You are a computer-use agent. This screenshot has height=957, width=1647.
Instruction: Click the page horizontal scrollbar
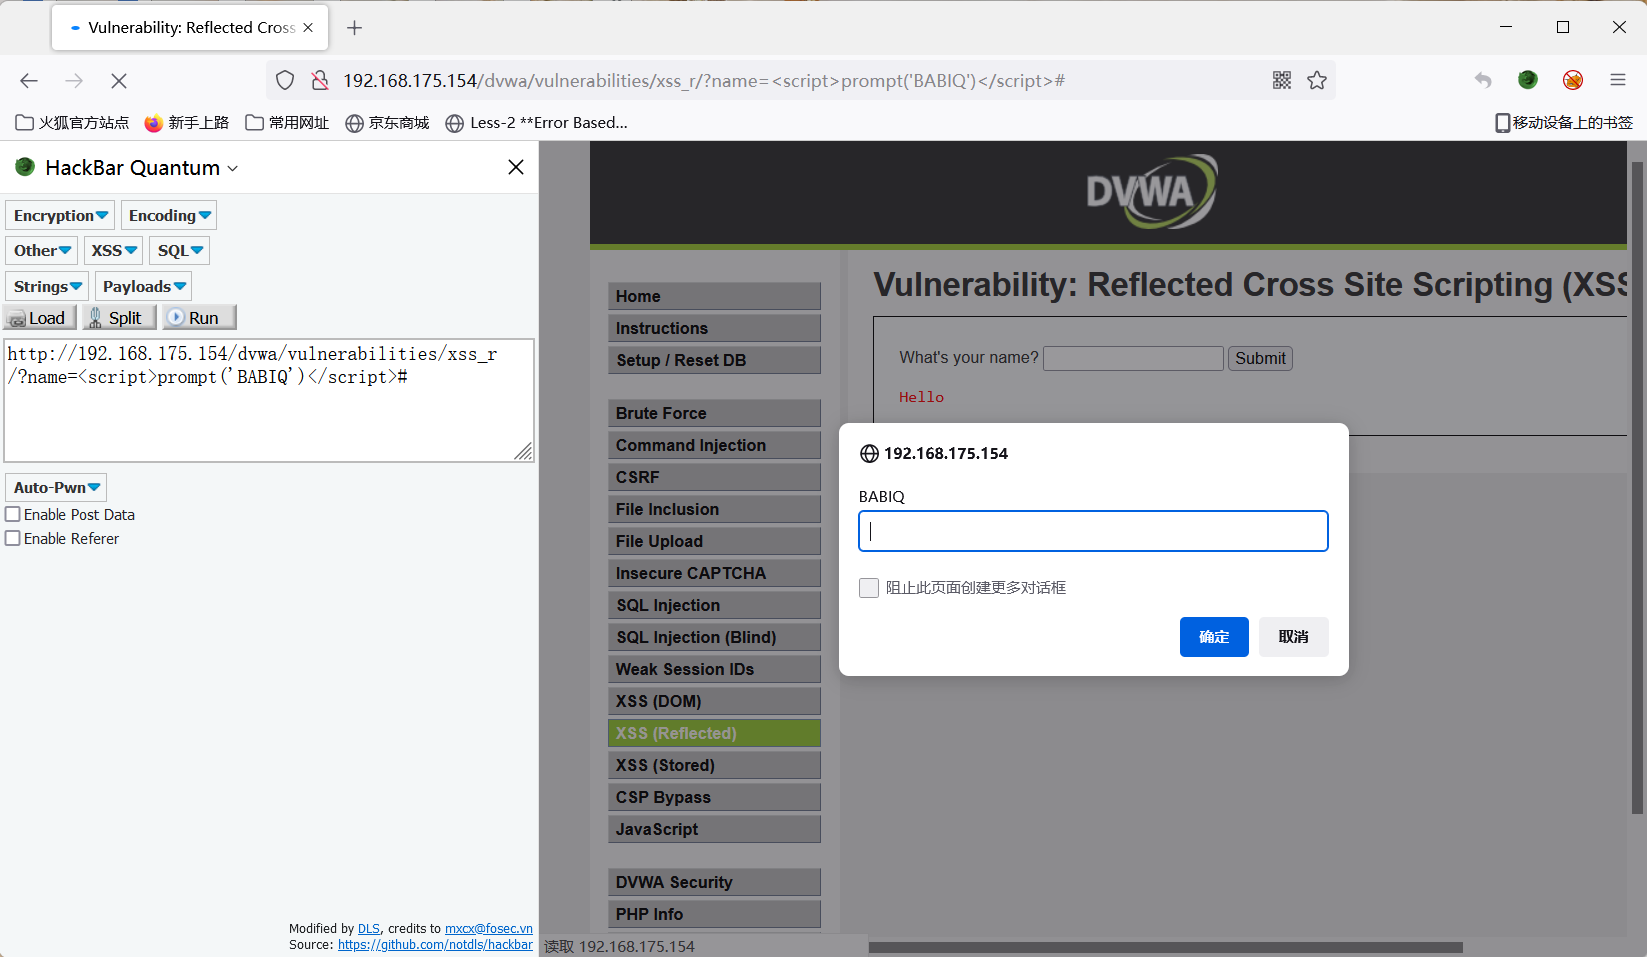[x=1165, y=947]
